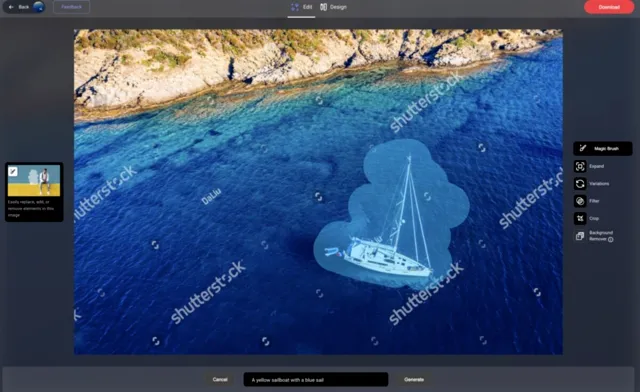Select the Expand tool icon
This screenshot has width=640, height=392.
click(580, 166)
